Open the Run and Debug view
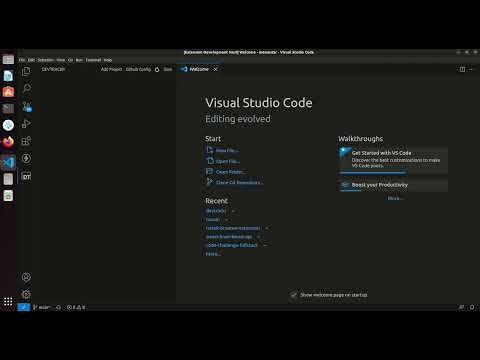 click(x=26, y=124)
